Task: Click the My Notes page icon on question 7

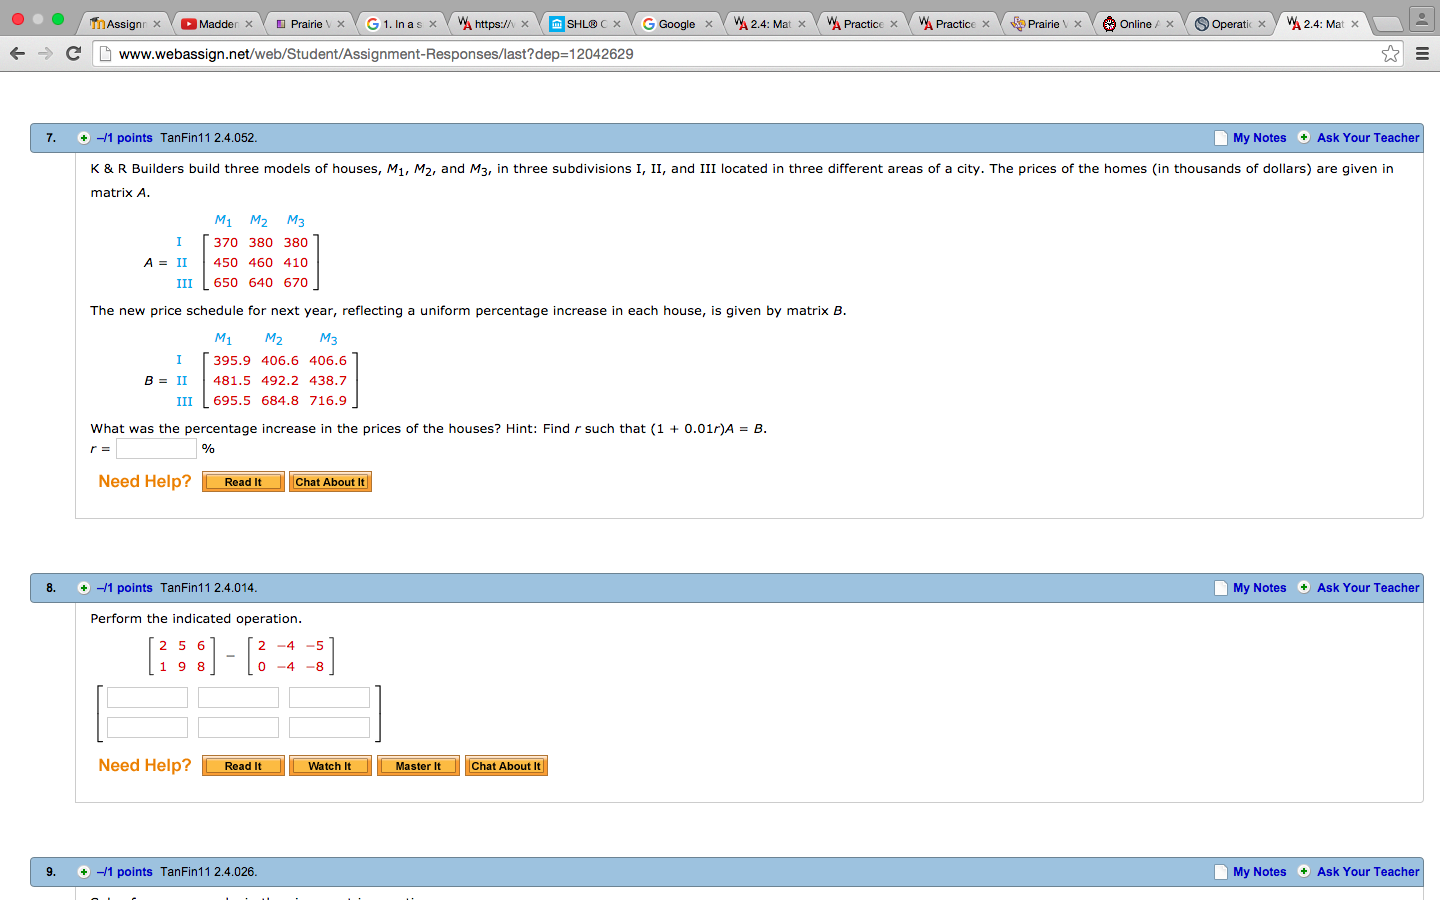Action: click(x=1221, y=138)
